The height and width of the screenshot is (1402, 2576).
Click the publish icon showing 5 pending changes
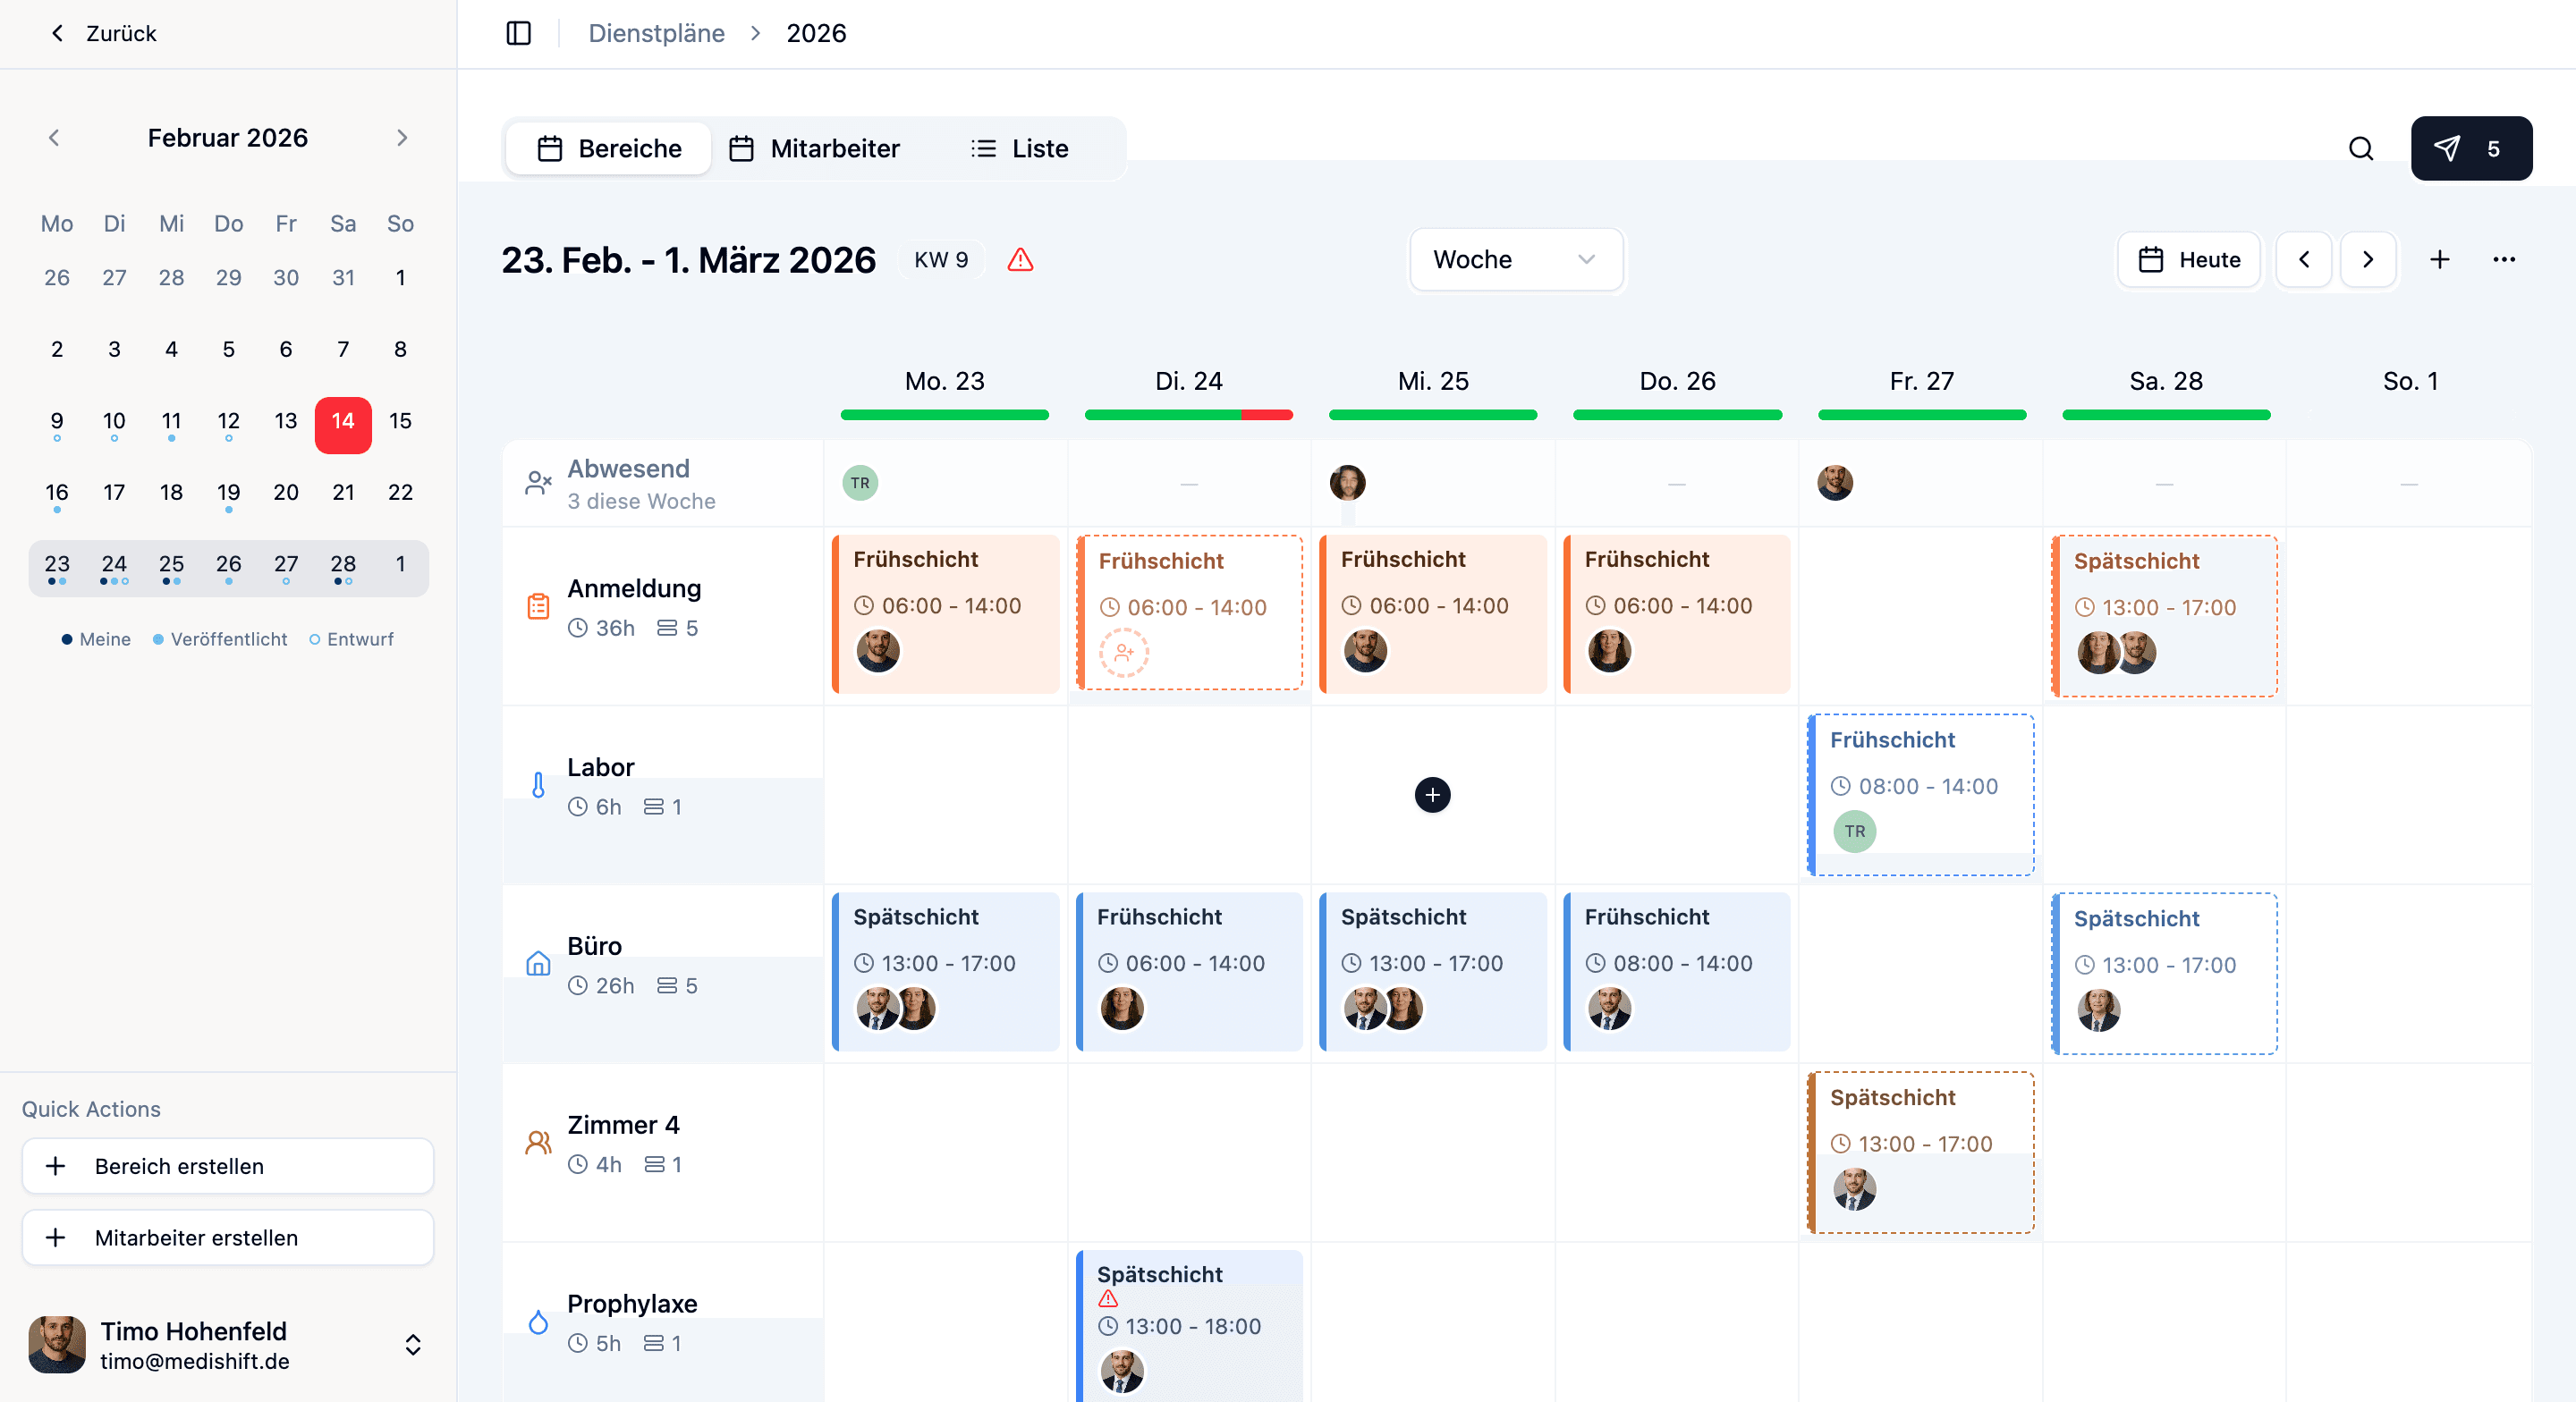tap(2471, 148)
